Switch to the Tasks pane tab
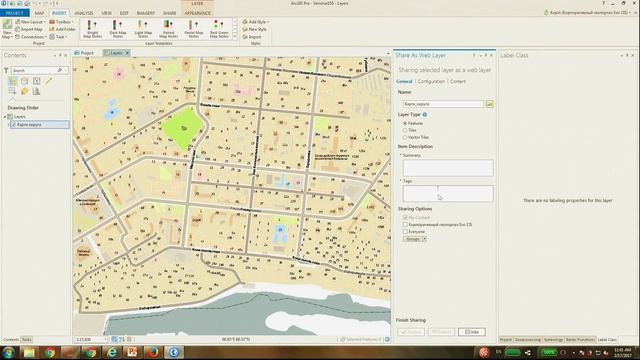 click(x=27, y=340)
